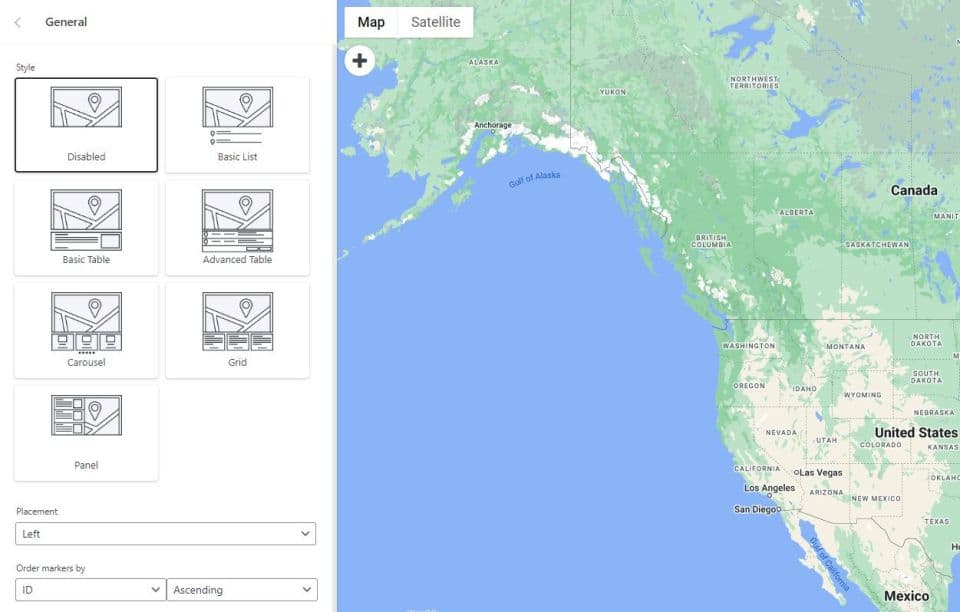Click the Oregon state label
This screenshot has width=960, height=612.
pyautogui.click(x=749, y=386)
